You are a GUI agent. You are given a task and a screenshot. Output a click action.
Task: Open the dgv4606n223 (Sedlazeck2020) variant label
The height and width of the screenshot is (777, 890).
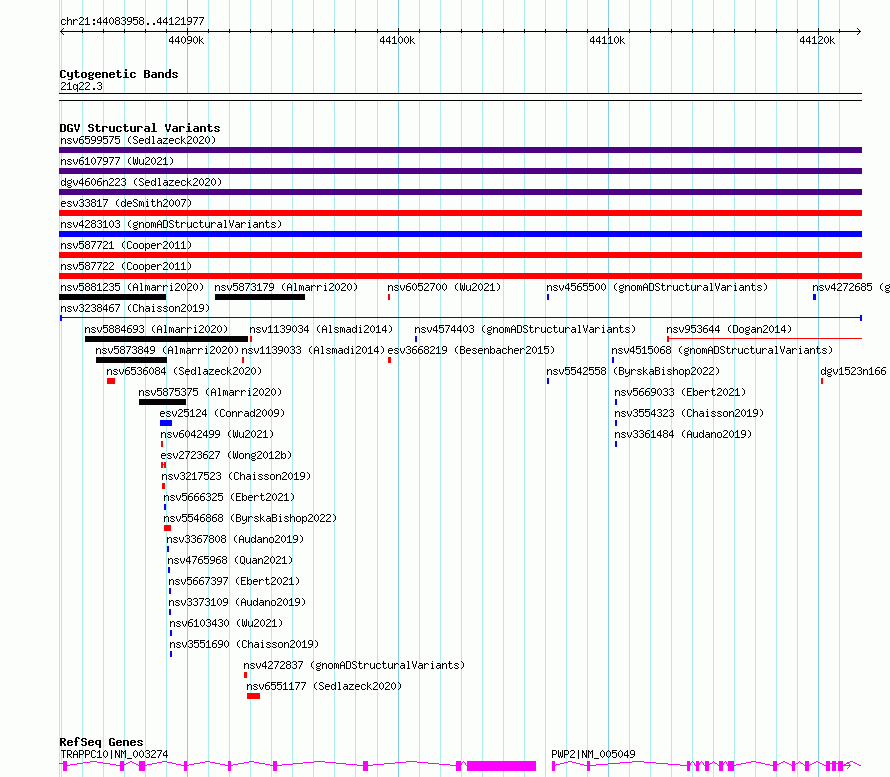point(141,182)
